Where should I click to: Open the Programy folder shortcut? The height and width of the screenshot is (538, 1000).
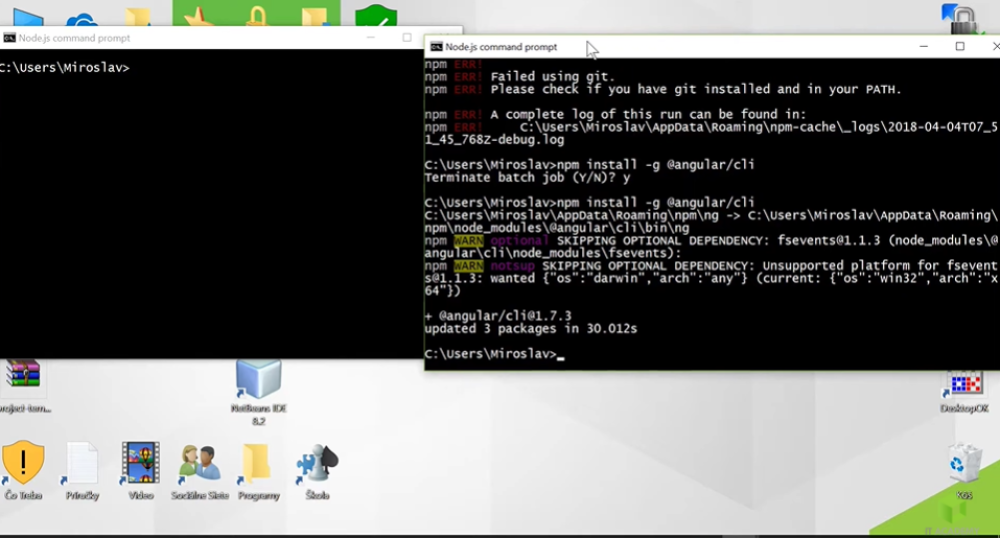tap(258, 464)
